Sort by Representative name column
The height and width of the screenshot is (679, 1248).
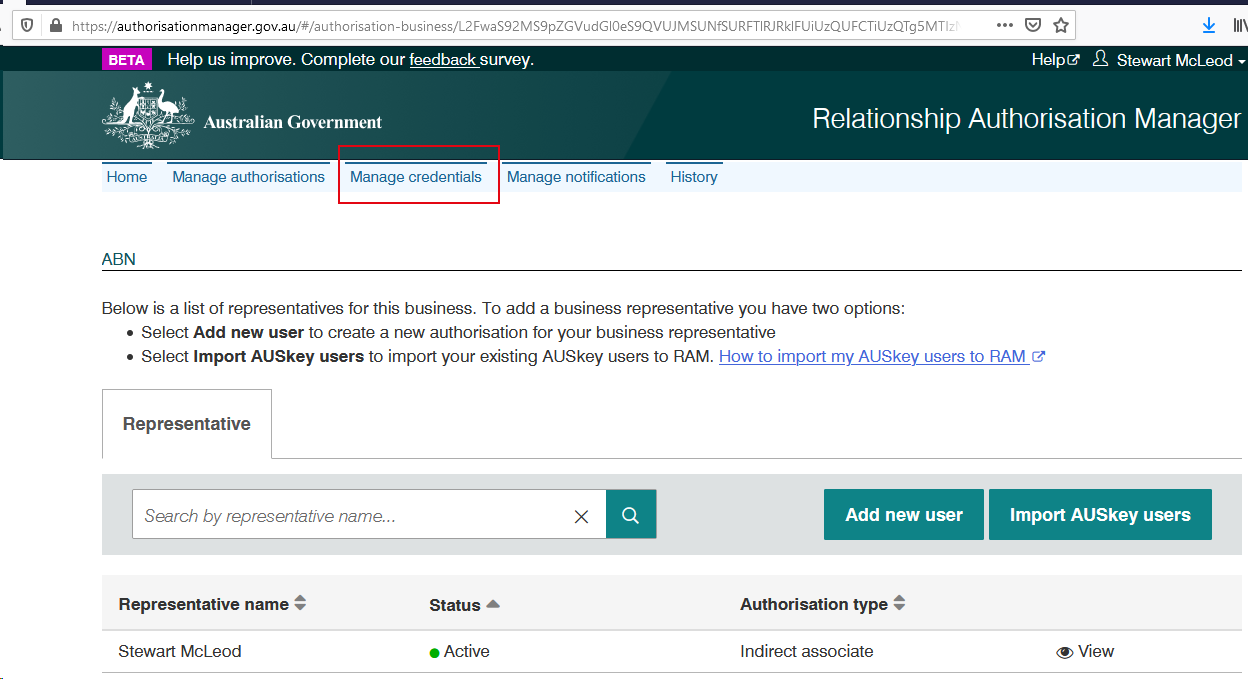point(300,604)
